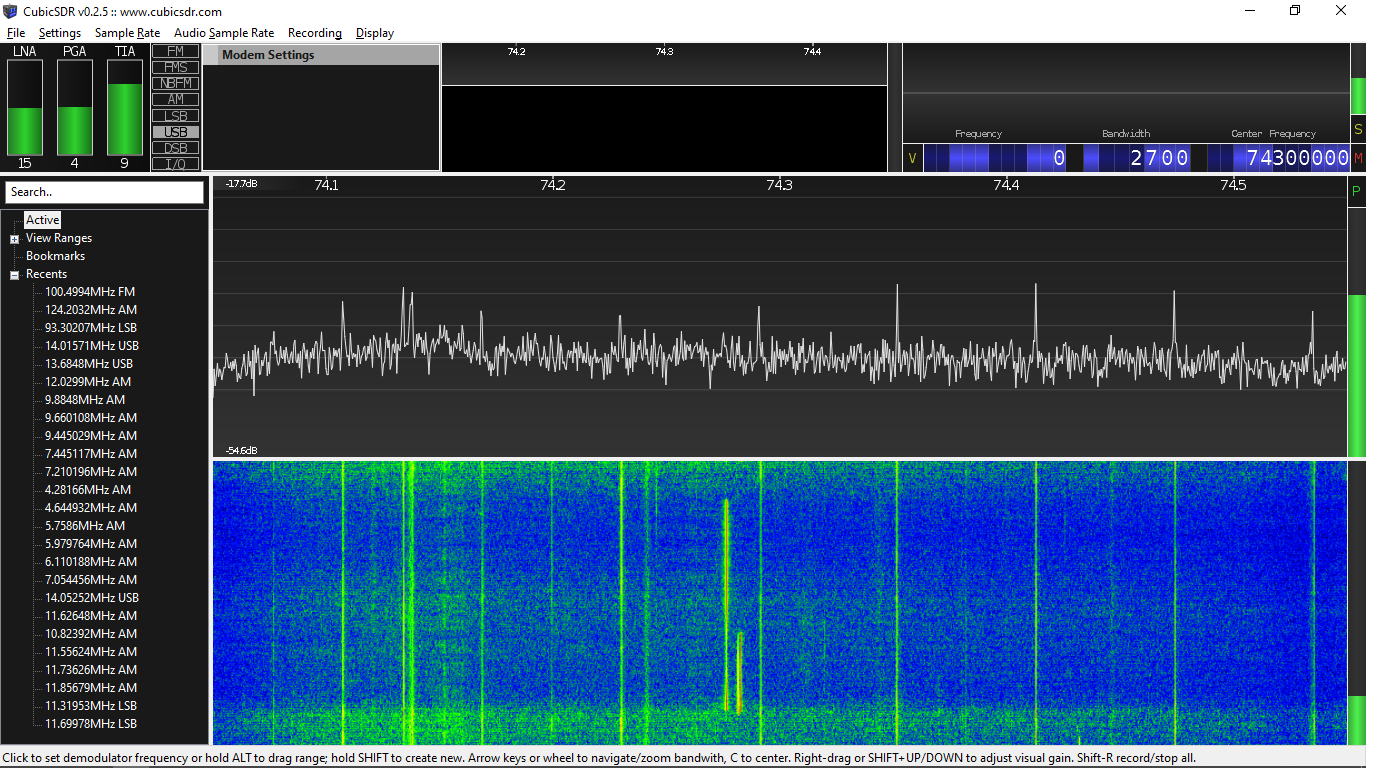Select AM demodulator mode
This screenshot has width=1374, height=776.
point(176,99)
